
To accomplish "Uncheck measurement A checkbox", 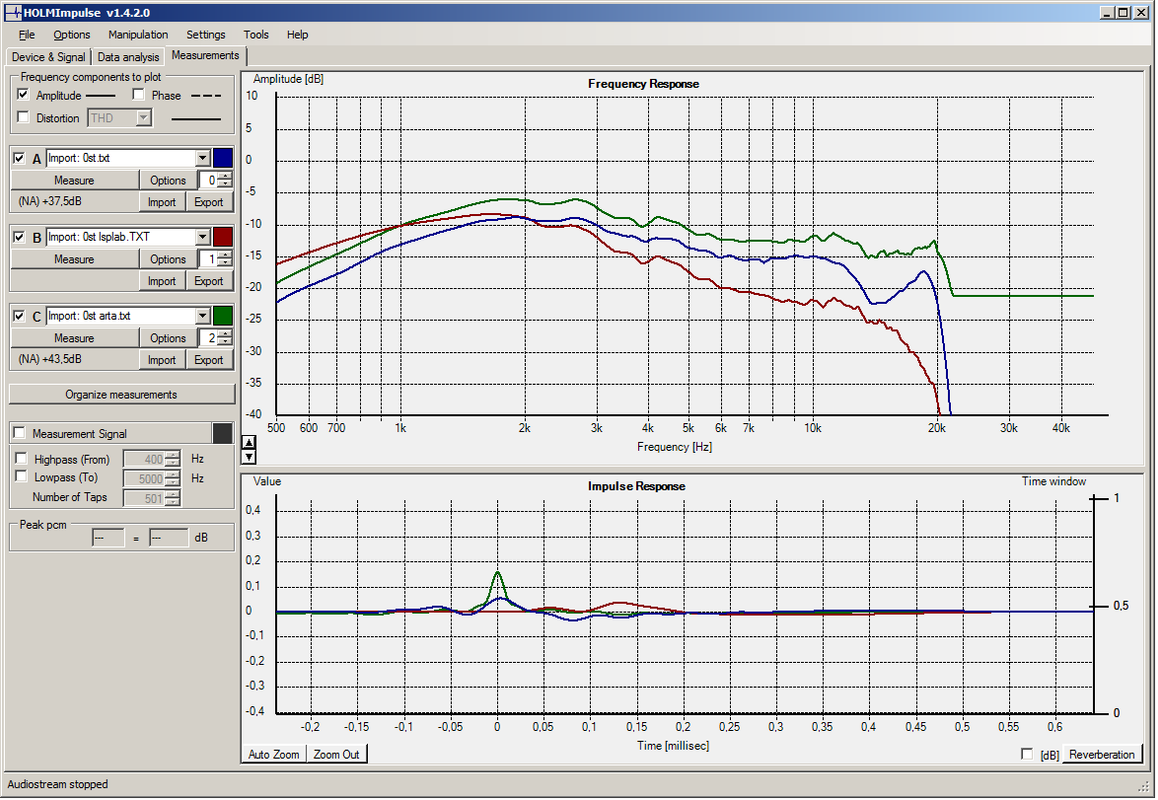I will click(x=19, y=158).
